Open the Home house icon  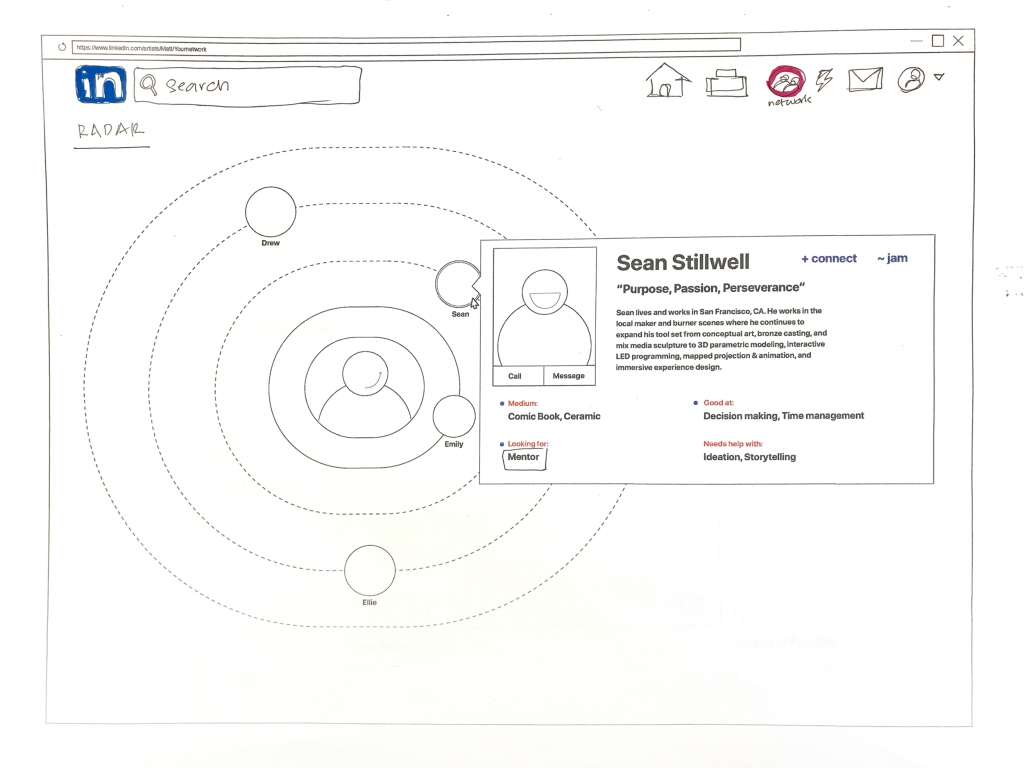coord(668,80)
